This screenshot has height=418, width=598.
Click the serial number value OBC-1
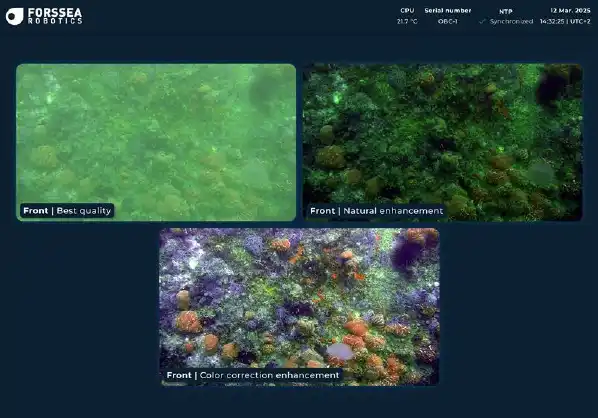click(448, 21)
